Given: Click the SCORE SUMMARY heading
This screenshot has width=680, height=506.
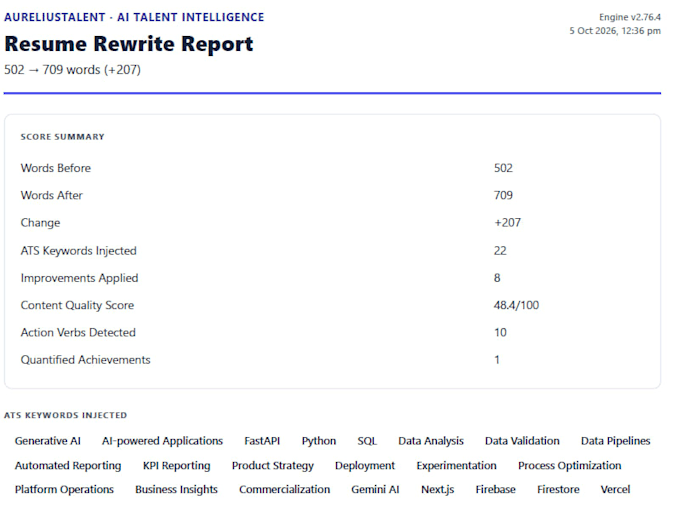Looking at the screenshot, I should coord(62,137).
